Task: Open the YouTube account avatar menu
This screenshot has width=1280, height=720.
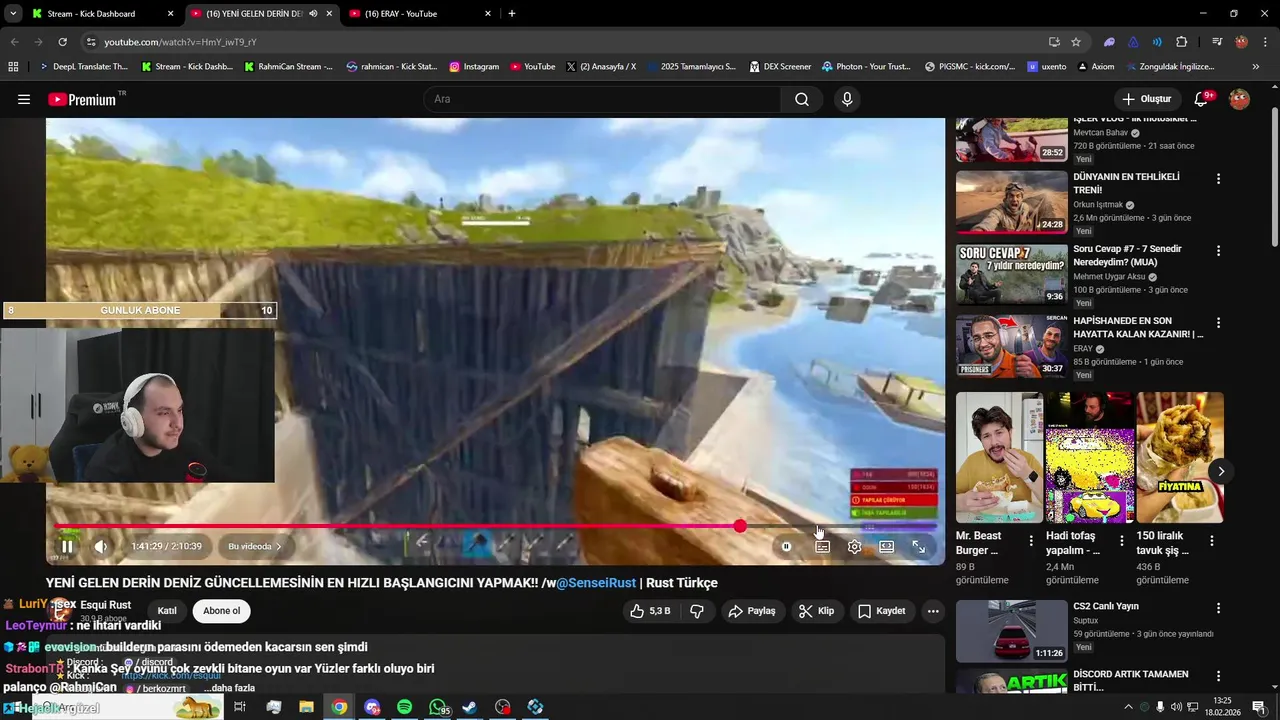Action: [x=1239, y=99]
